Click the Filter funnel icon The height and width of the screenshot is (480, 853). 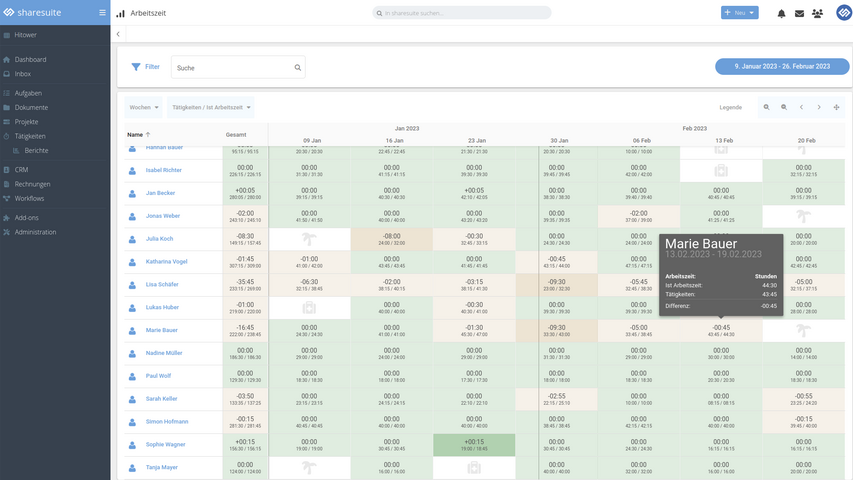coord(136,67)
